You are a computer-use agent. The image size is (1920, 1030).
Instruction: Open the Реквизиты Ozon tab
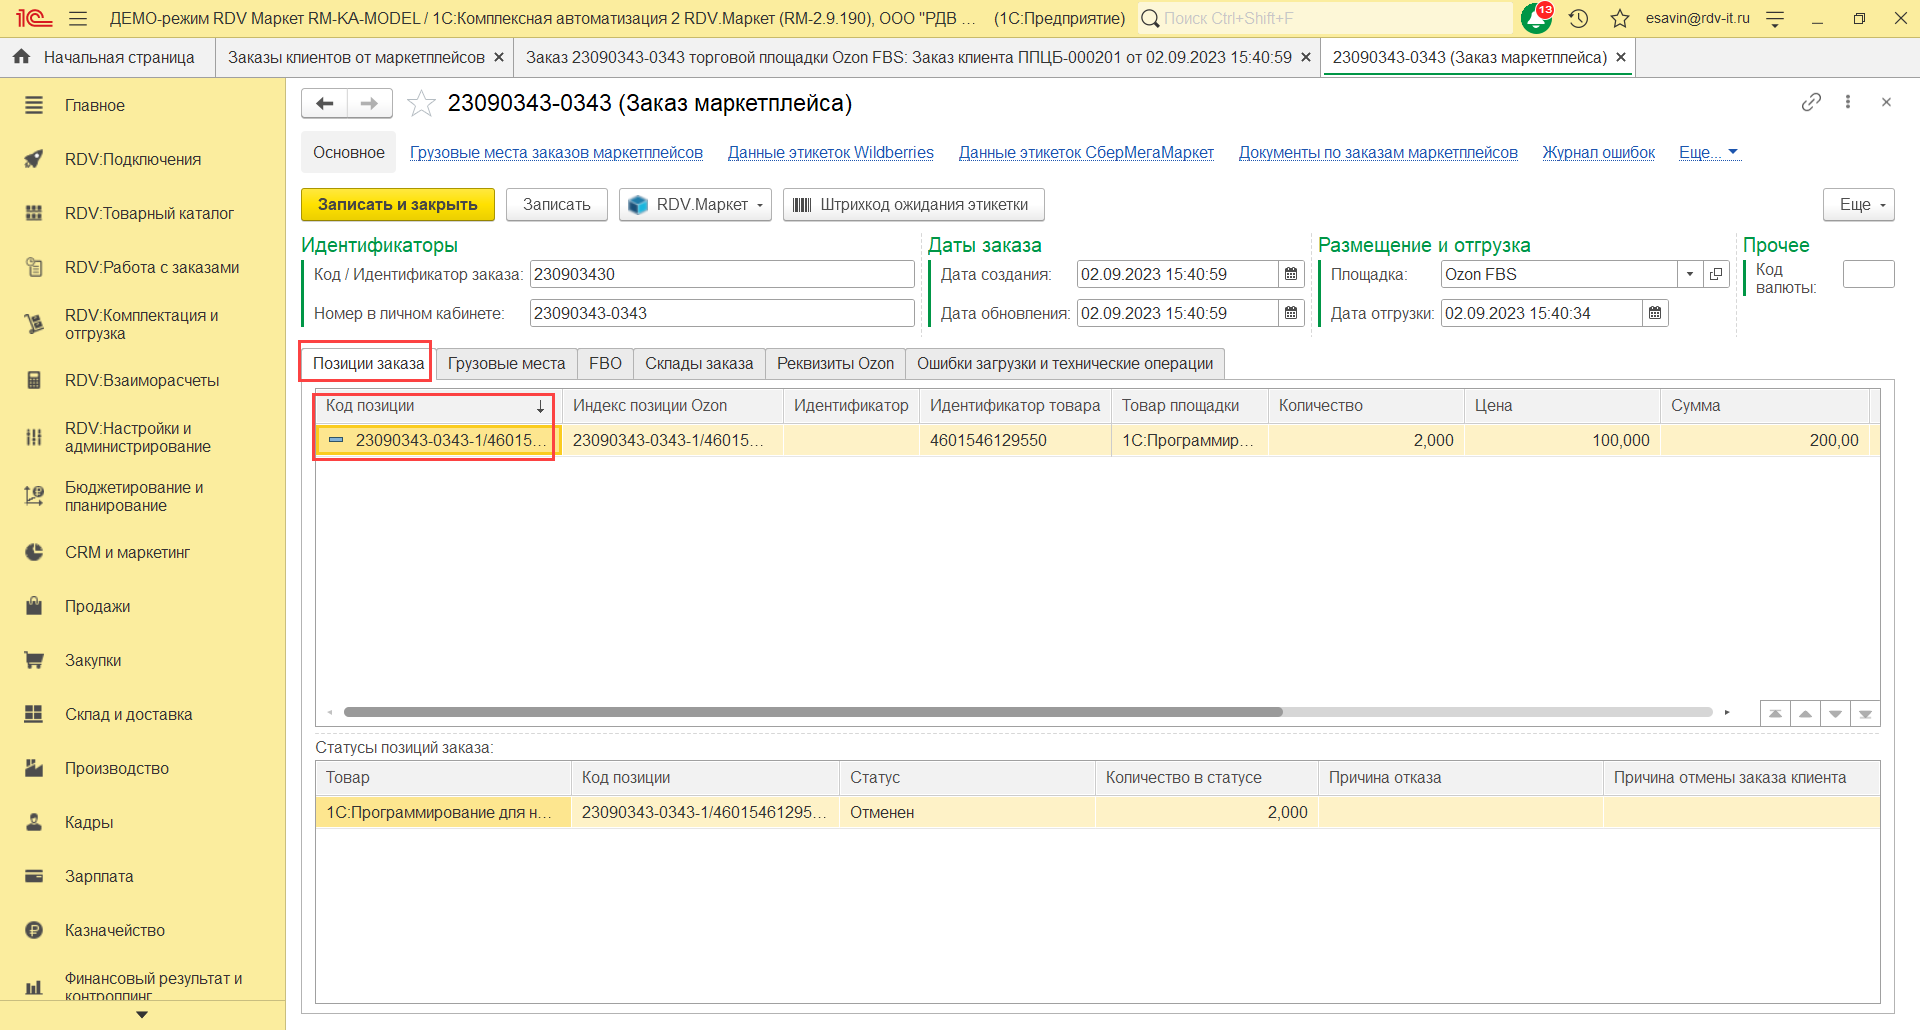835,364
